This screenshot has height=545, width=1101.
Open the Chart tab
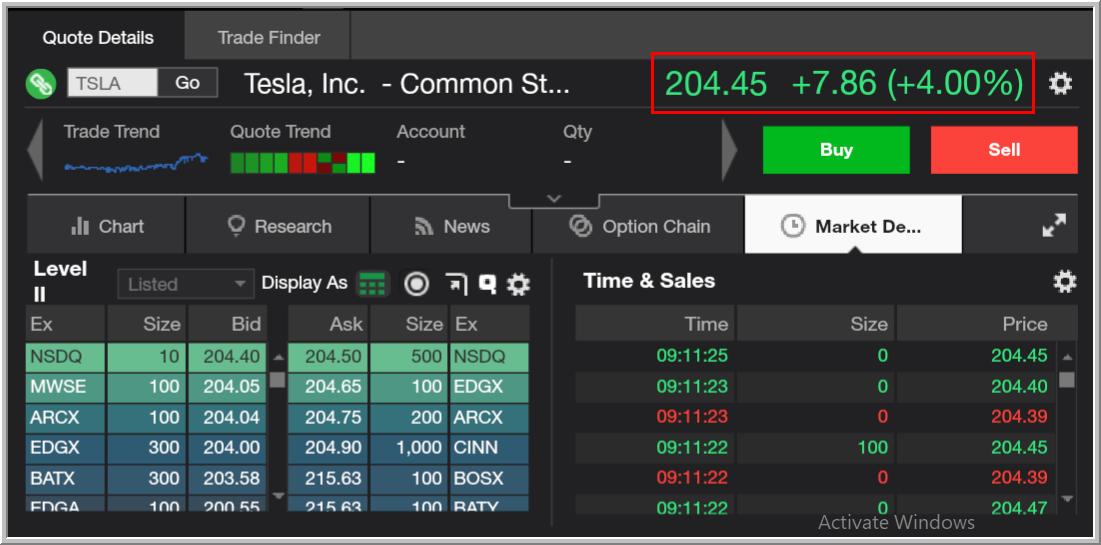point(106,225)
